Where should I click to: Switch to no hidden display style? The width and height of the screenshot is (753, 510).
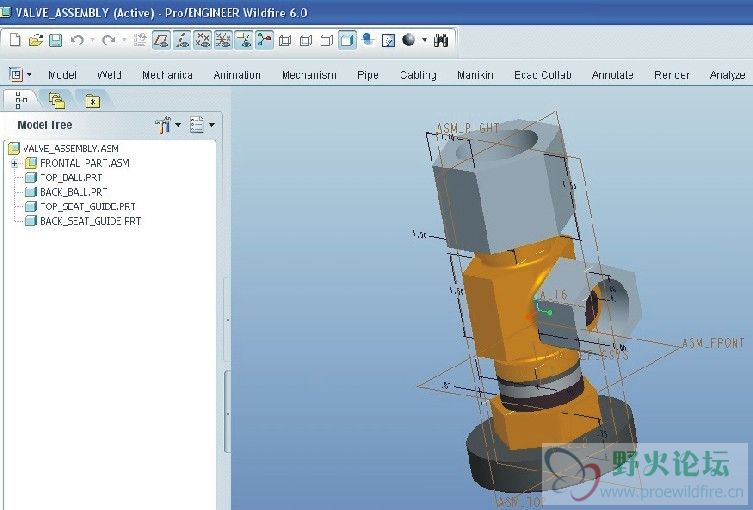click(327, 40)
